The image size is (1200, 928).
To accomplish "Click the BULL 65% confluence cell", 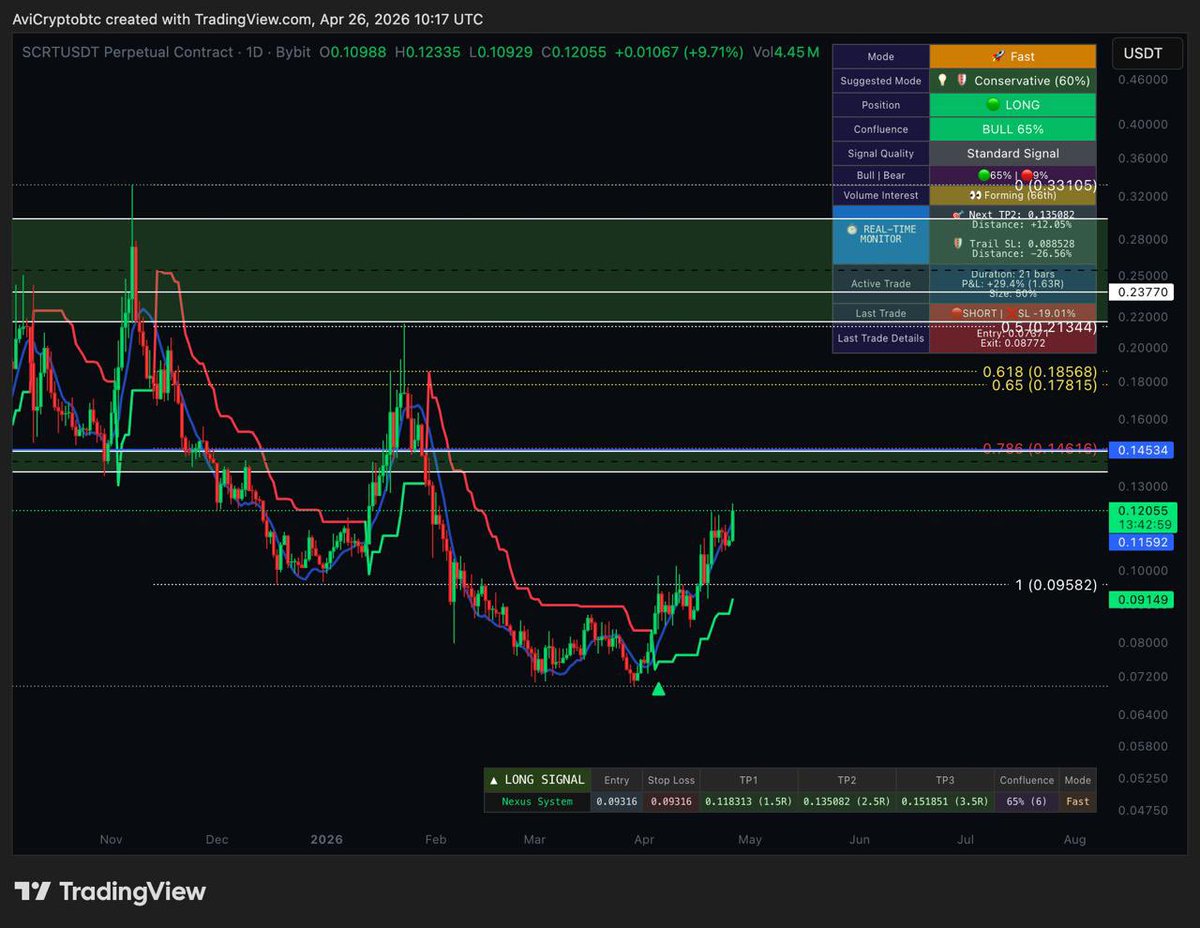I will [1012, 129].
